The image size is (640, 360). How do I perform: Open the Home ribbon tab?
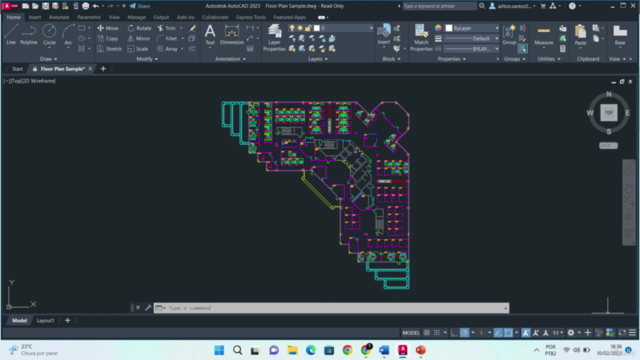tap(13, 17)
